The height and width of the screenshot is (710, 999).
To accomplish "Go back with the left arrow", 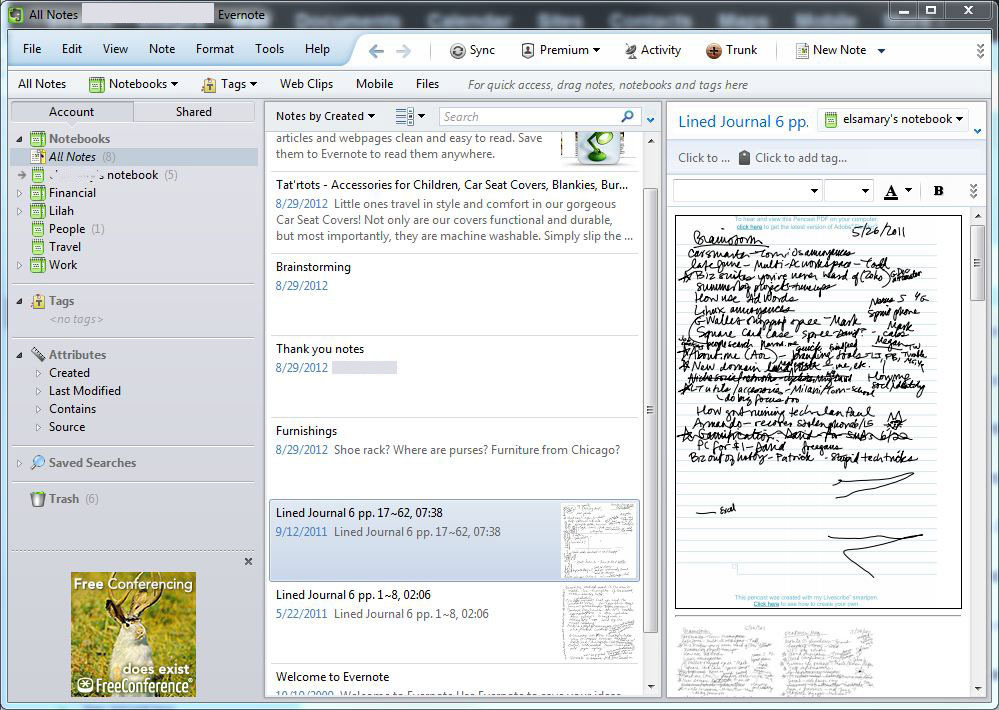I will point(376,50).
